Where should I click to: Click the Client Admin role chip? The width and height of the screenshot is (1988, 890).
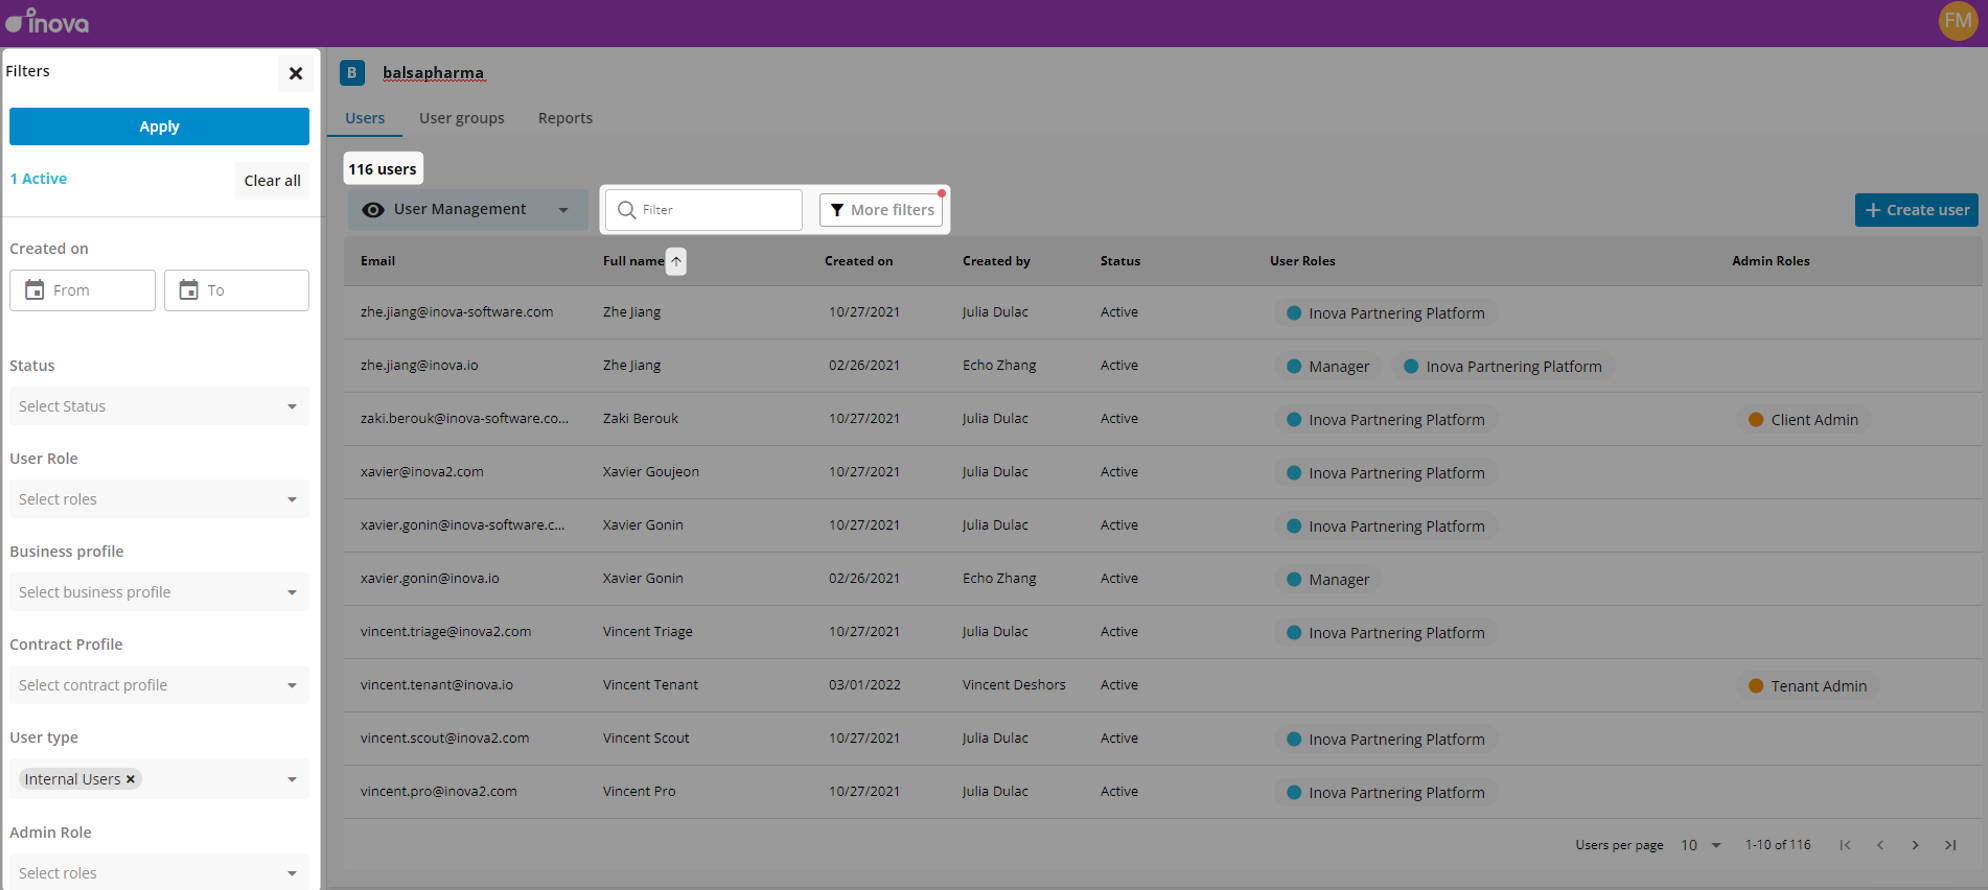[1804, 420]
